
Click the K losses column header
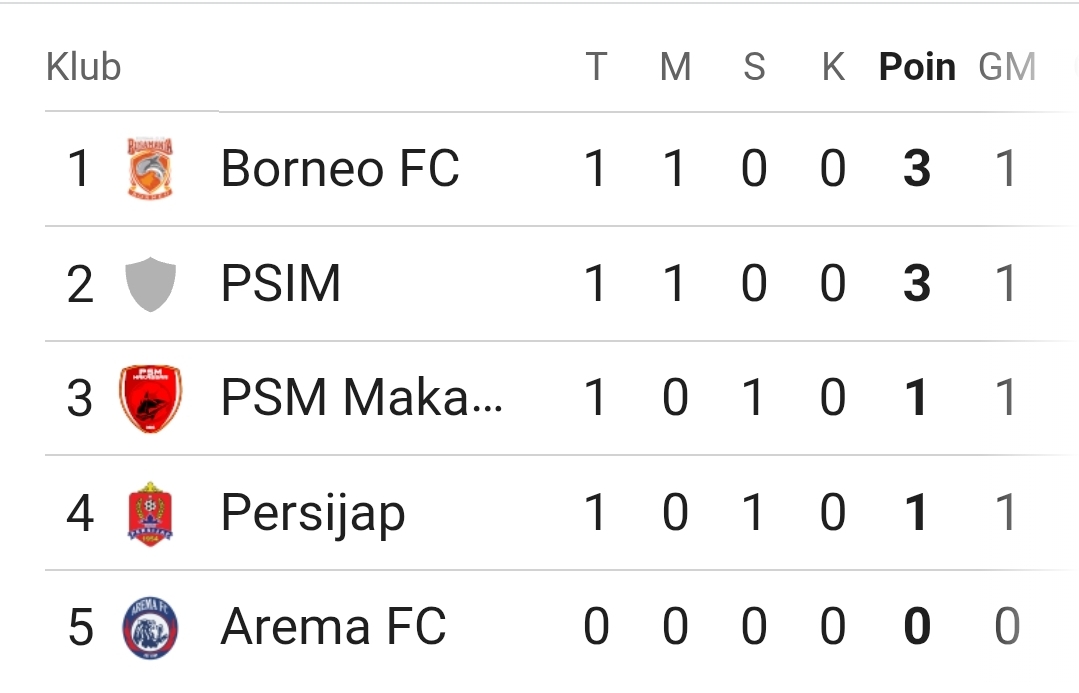(833, 67)
